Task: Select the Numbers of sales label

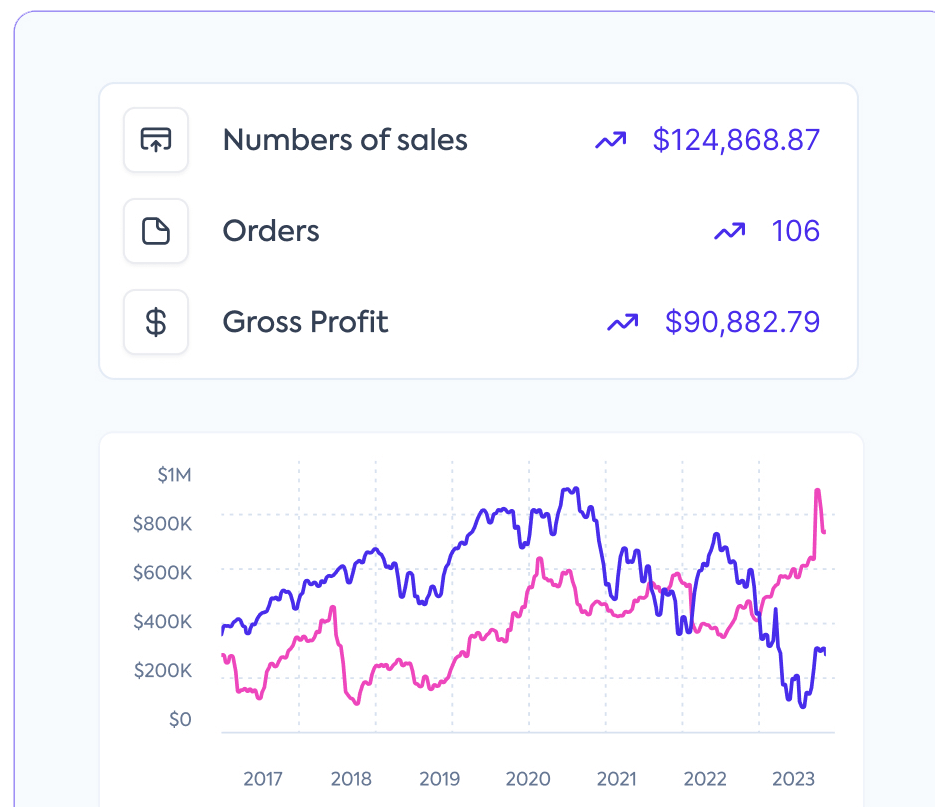Action: (345, 140)
